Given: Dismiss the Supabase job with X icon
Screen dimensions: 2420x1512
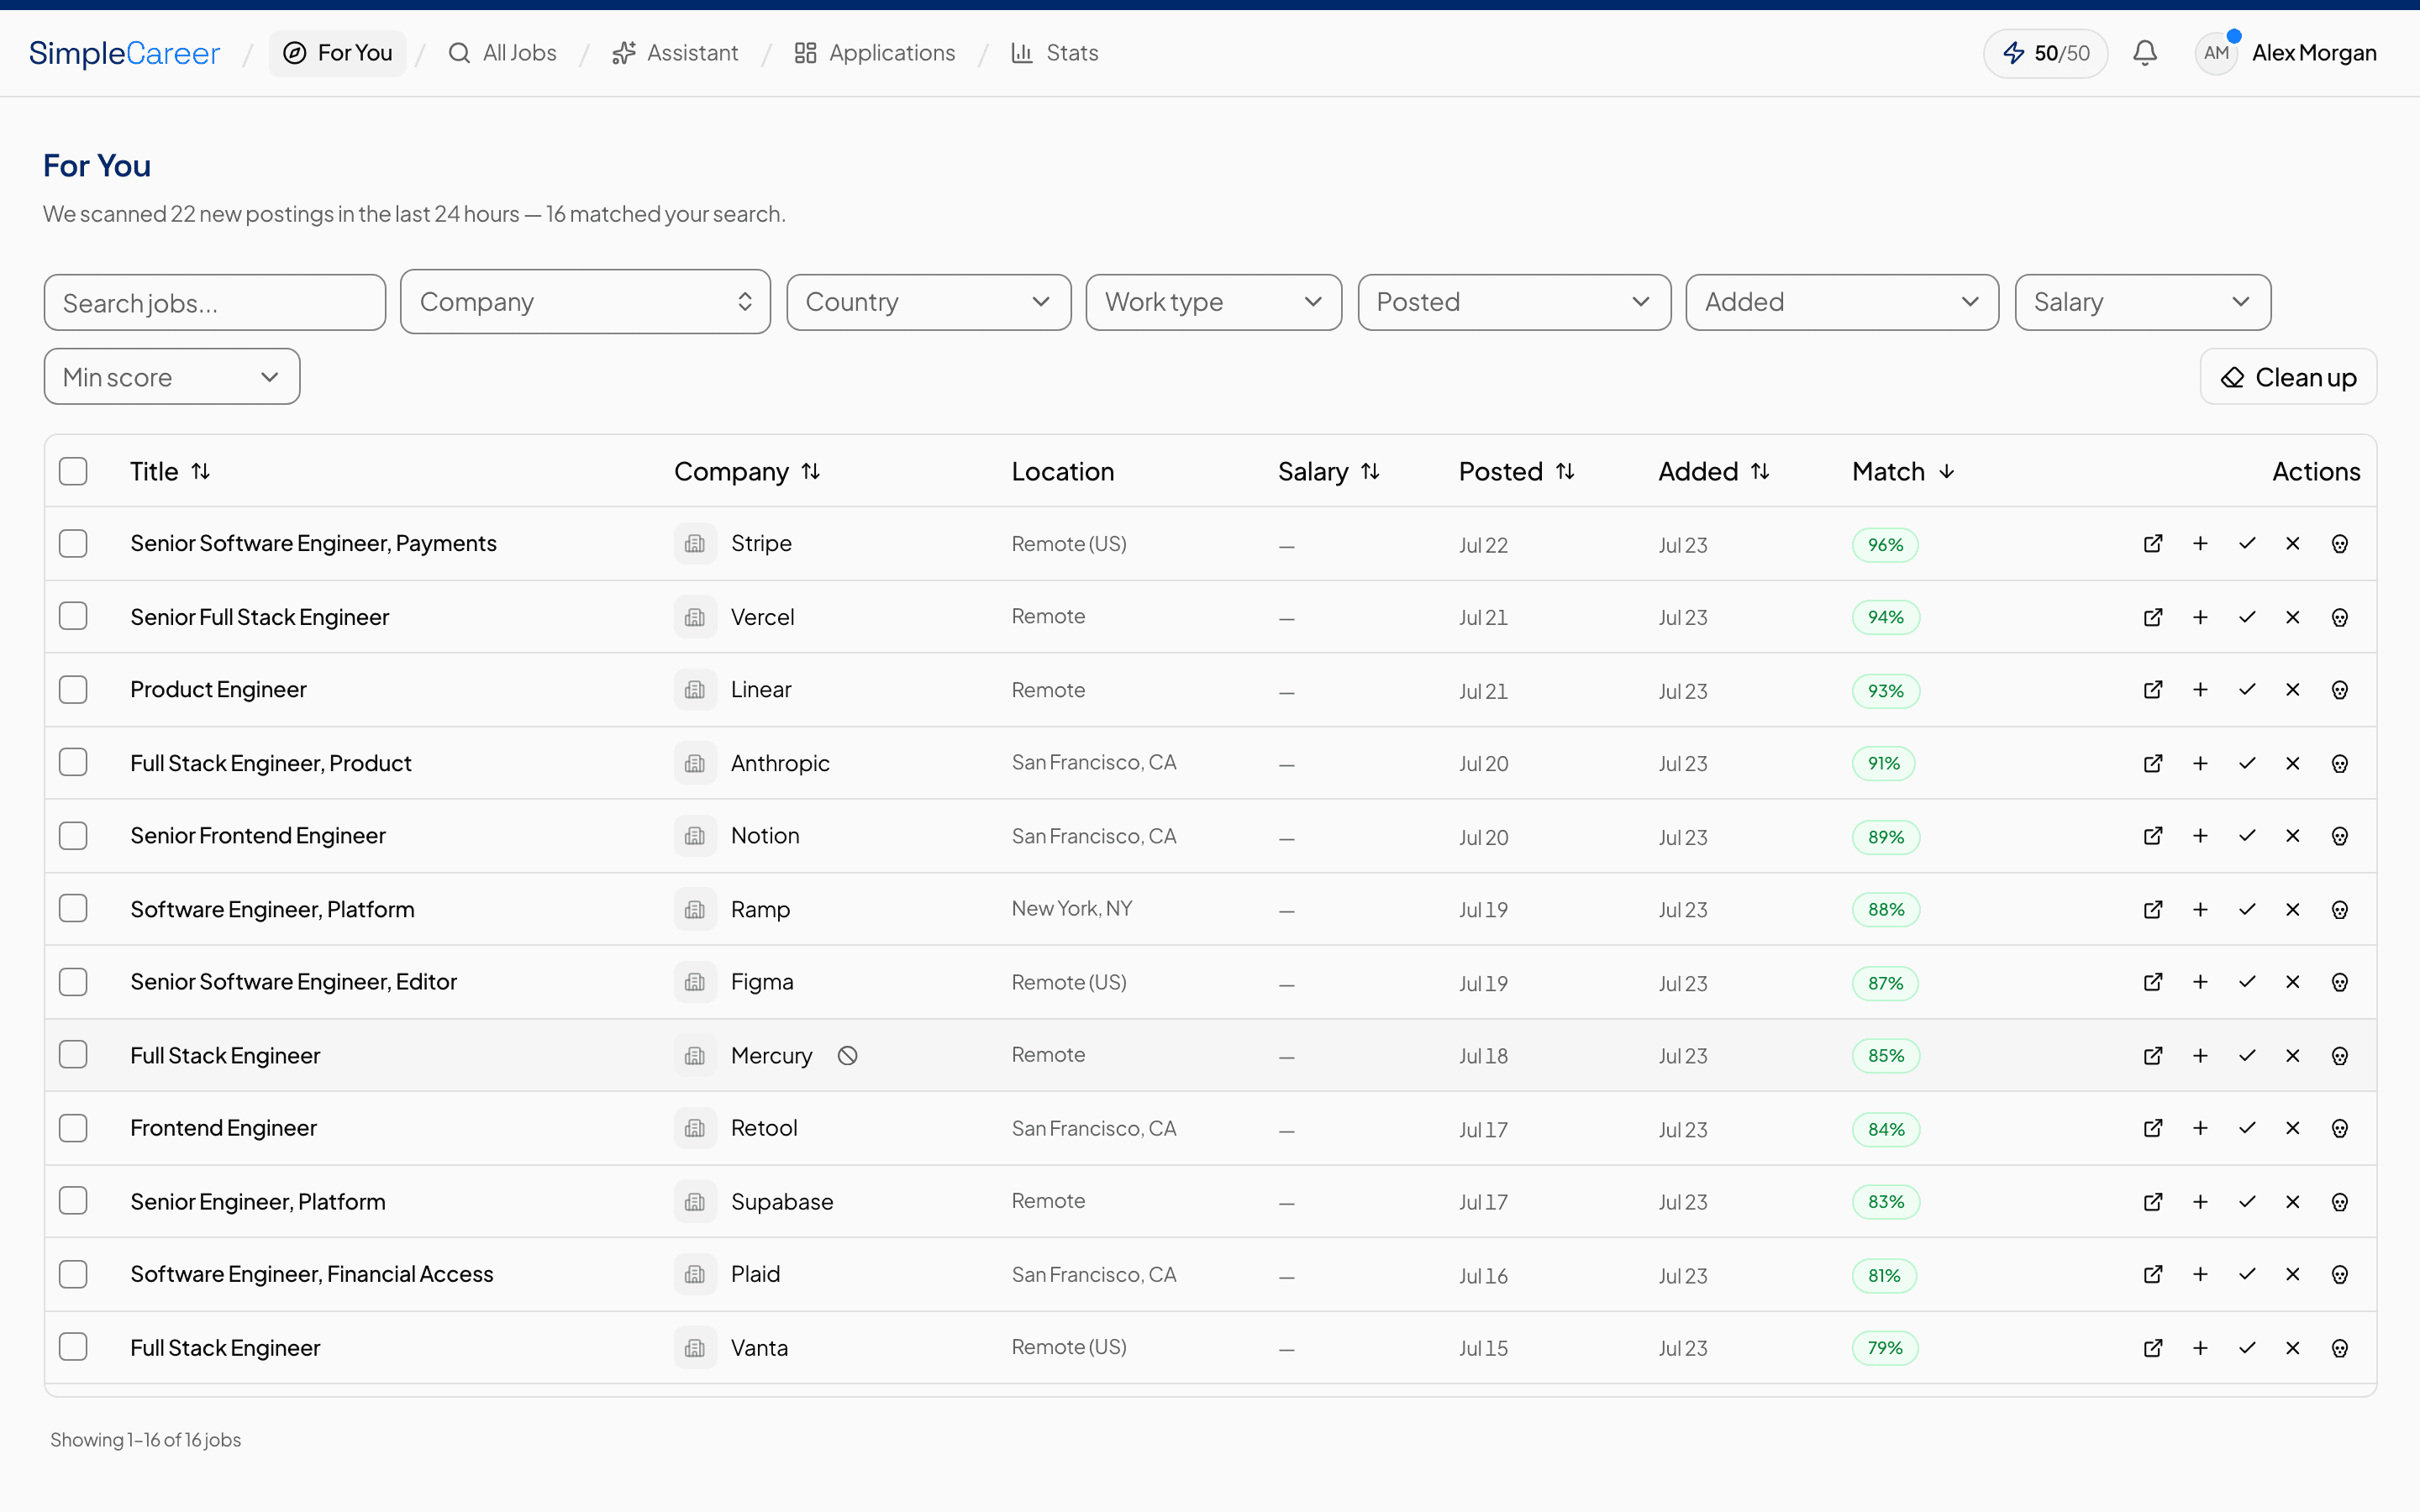Looking at the screenshot, I should tap(2293, 1201).
